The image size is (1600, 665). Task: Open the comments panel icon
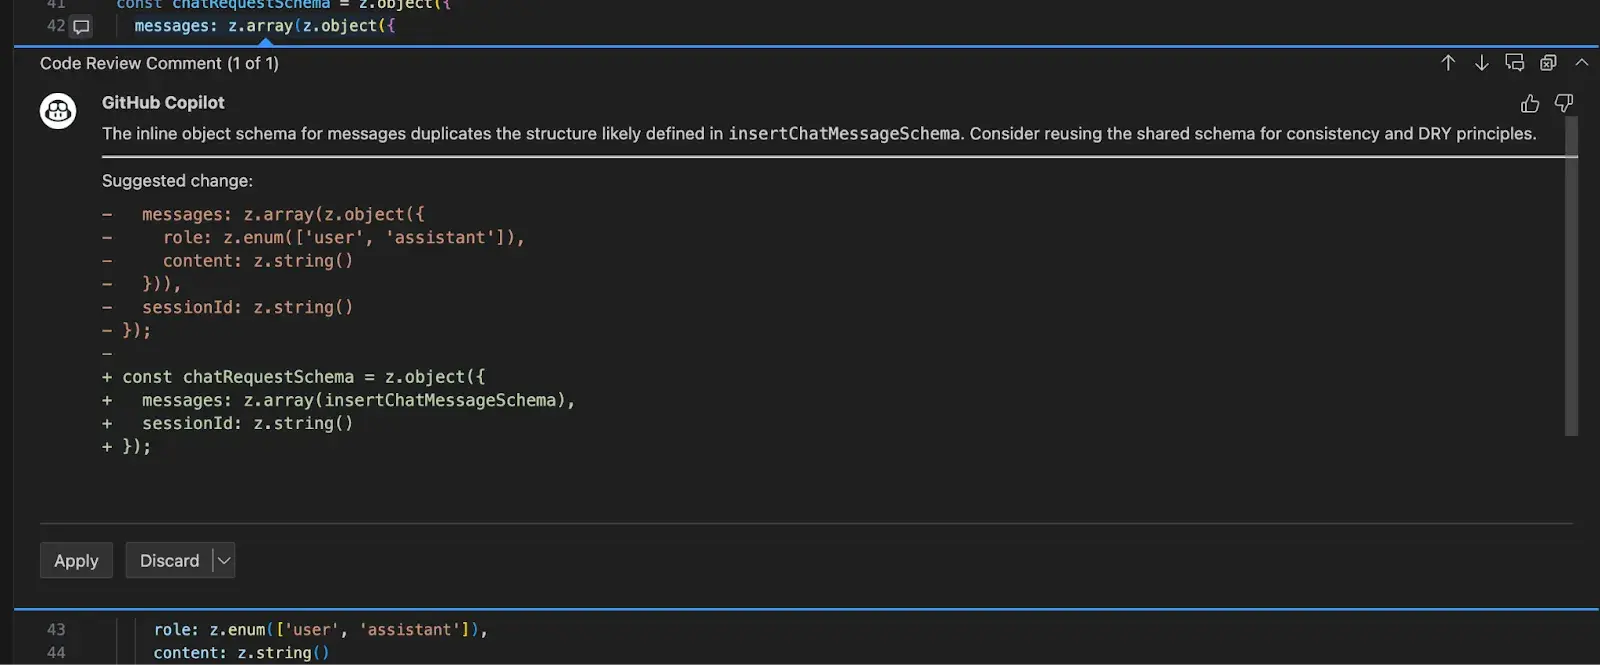(1514, 63)
